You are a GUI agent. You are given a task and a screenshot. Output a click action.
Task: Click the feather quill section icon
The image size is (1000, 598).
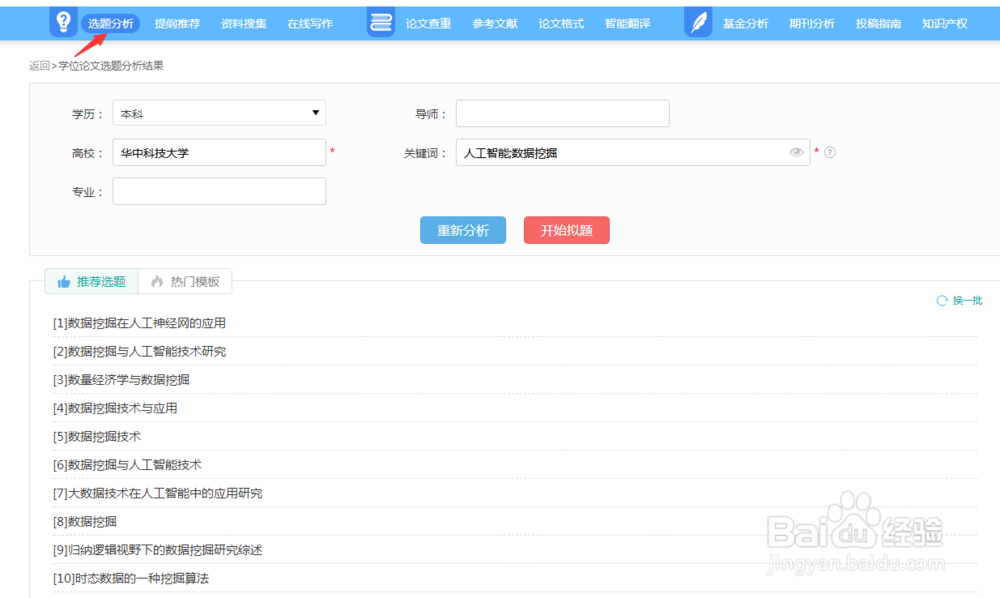click(x=698, y=22)
